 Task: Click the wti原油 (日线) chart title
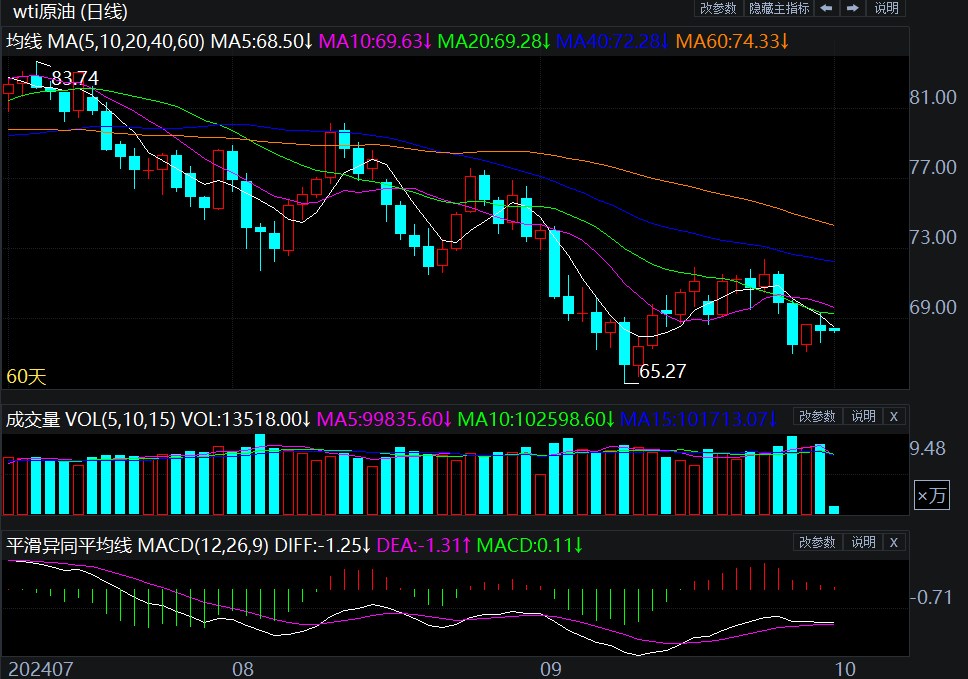(x=70, y=12)
